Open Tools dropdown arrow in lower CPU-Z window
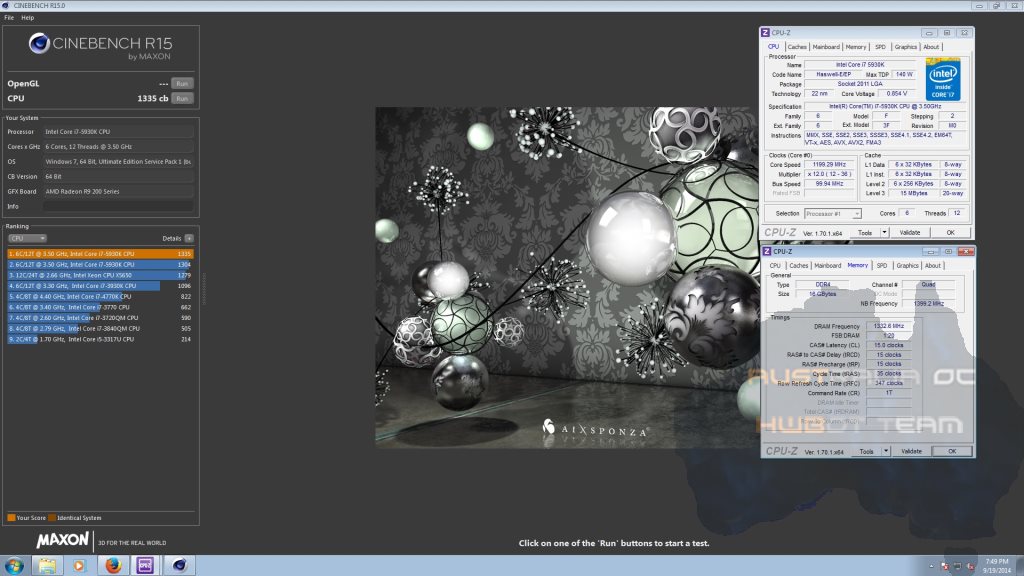 click(886, 451)
